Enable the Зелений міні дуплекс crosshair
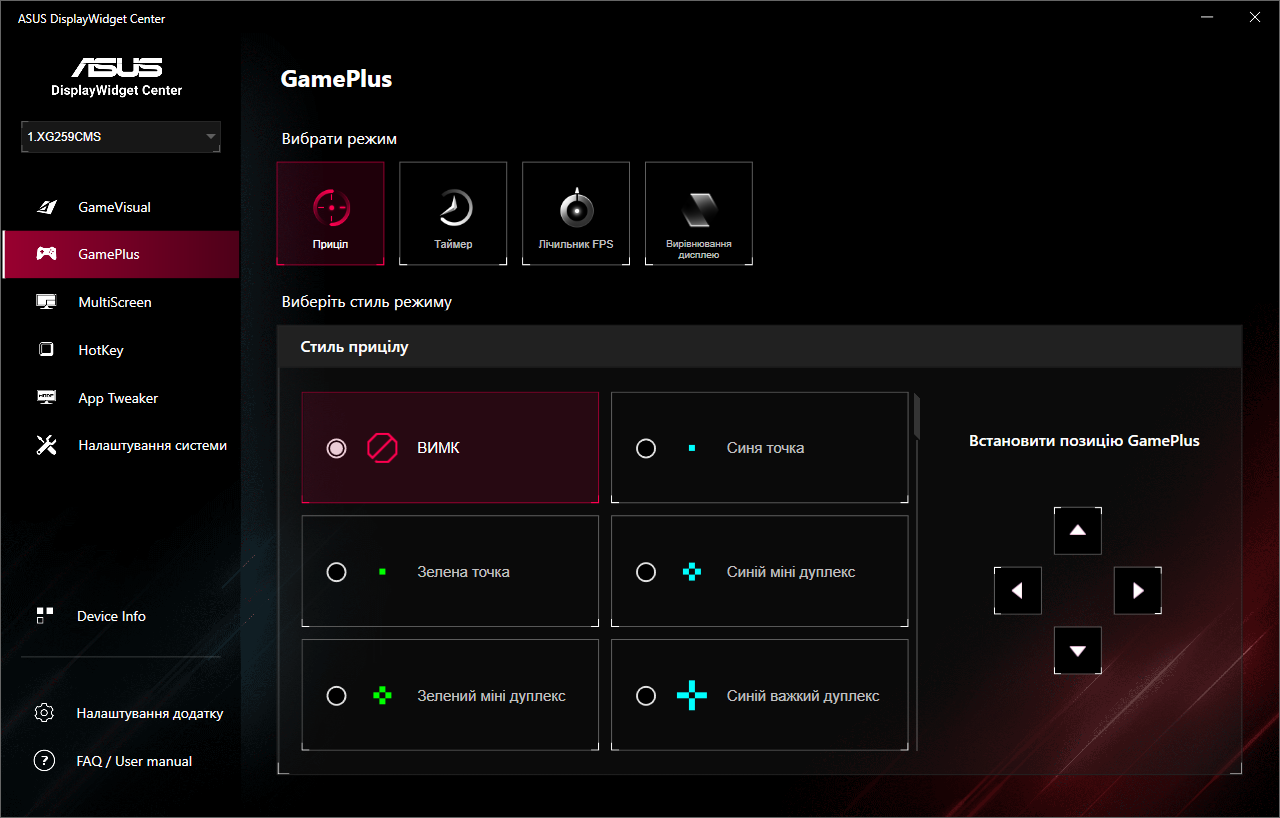This screenshot has height=818, width=1280. click(x=449, y=694)
